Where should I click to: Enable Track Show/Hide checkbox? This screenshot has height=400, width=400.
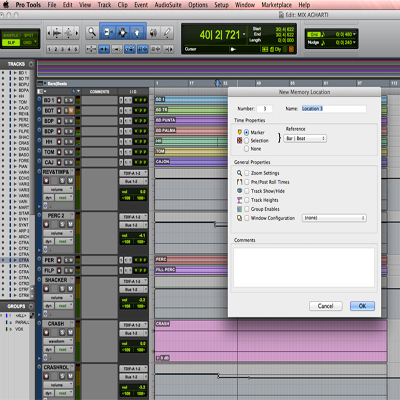[247, 191]
